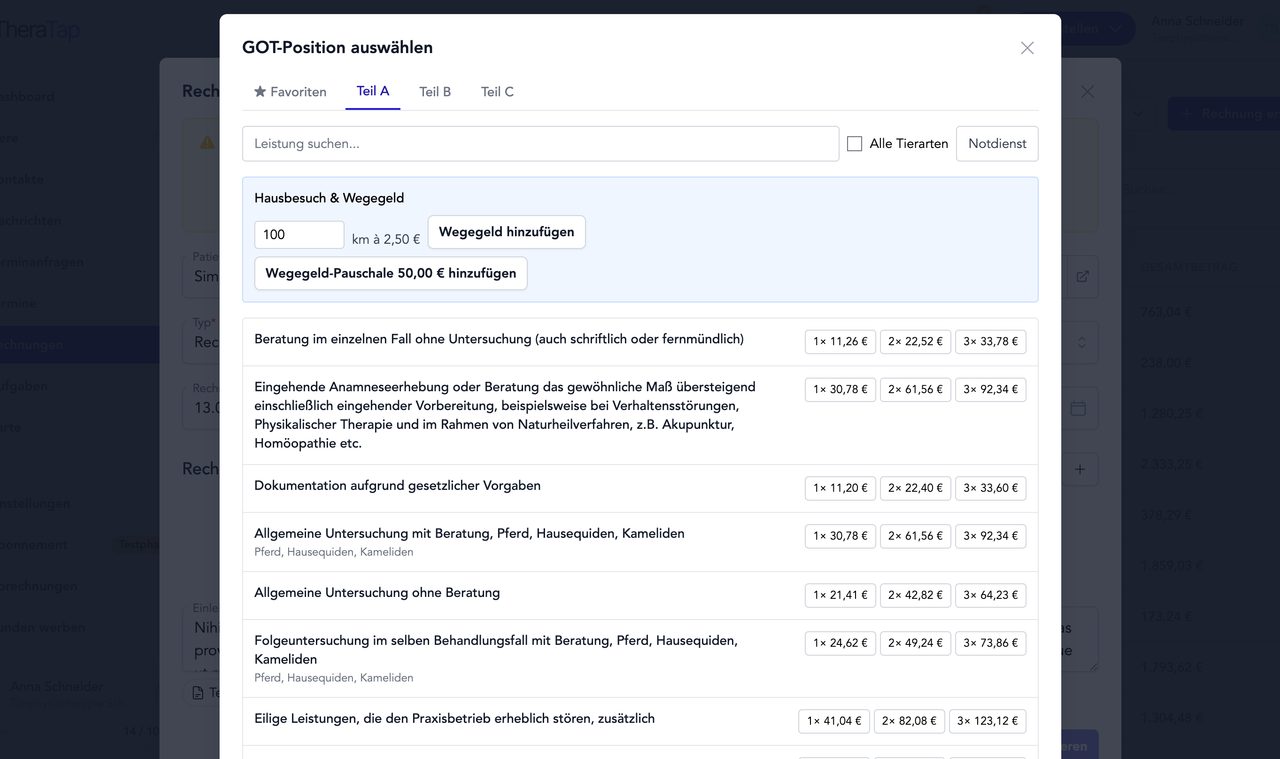Pick 1× 11,20 € for Dokumentation
1280x759 pixels.
840,489
